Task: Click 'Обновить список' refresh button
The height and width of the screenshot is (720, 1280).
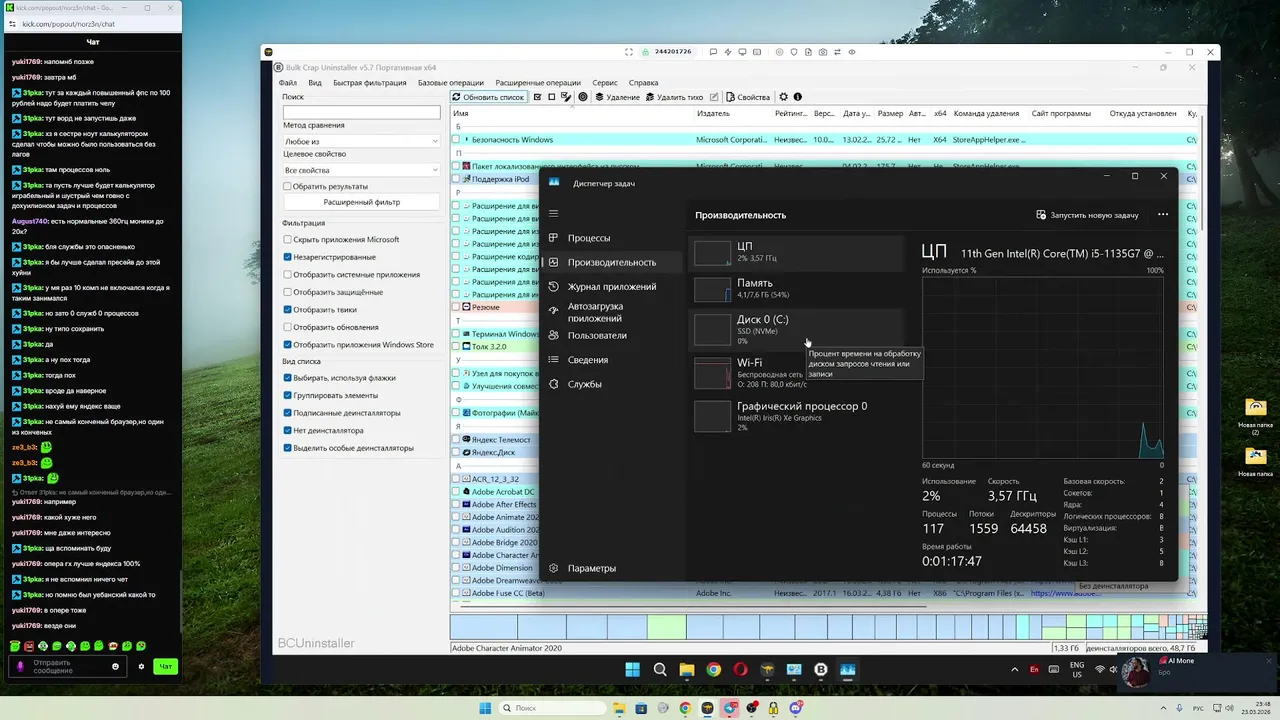Action: pos(488,97)
